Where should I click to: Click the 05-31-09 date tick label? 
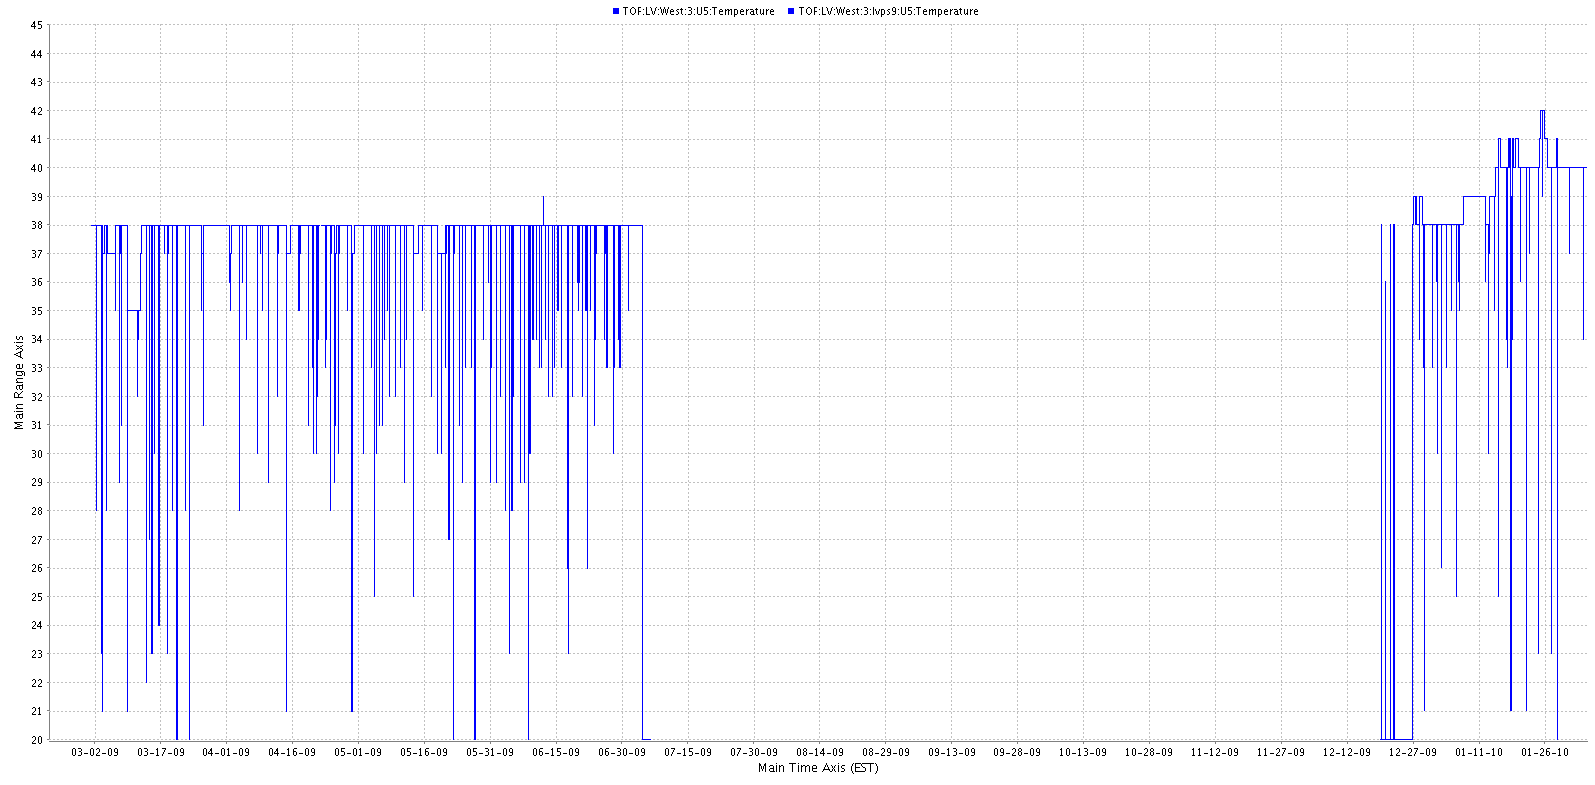(490, 752)
